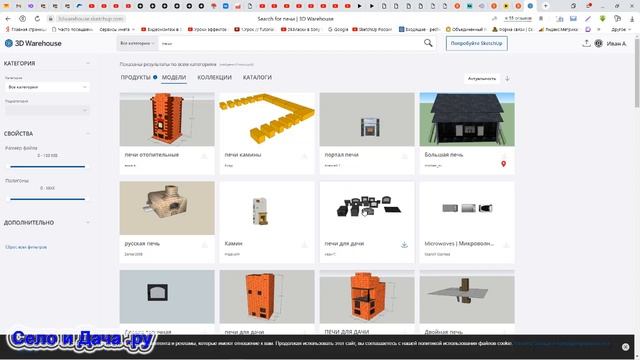Open the Главная страница bookmark
Screen dimensions: 640x360
click(25, 29)
